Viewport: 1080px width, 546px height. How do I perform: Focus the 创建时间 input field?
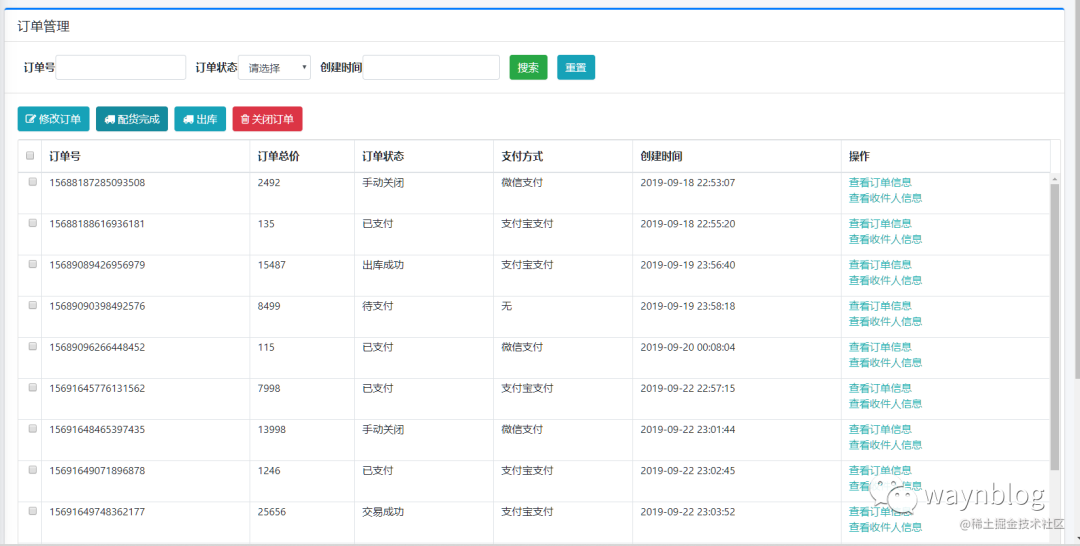tap(431, 67)
